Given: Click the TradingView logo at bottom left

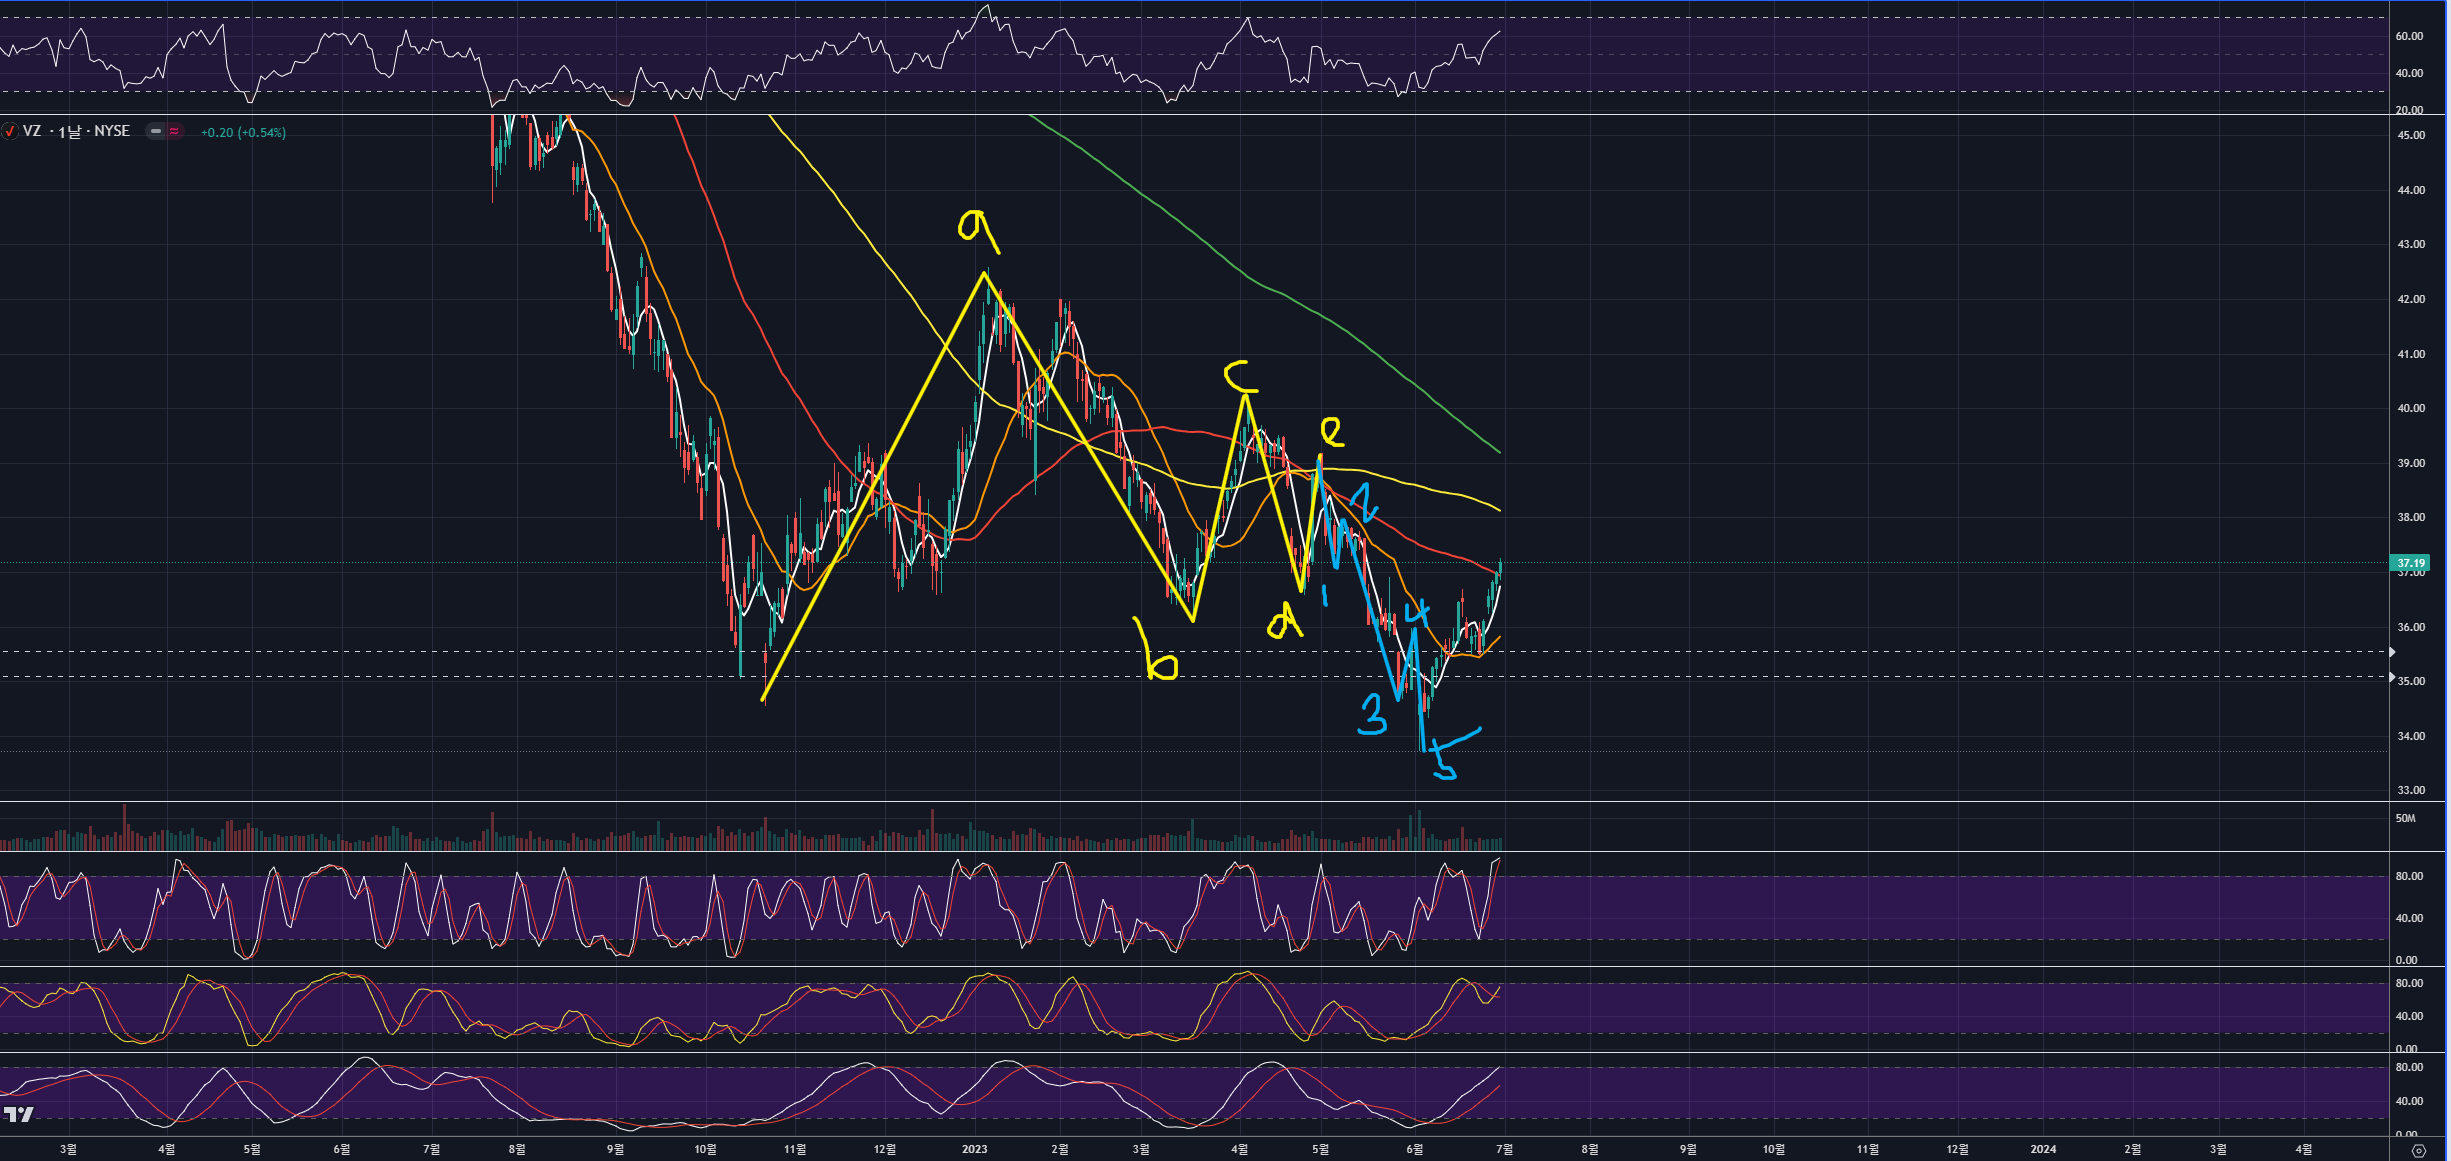Looking at the screenshot, I should pos(18,1114).
